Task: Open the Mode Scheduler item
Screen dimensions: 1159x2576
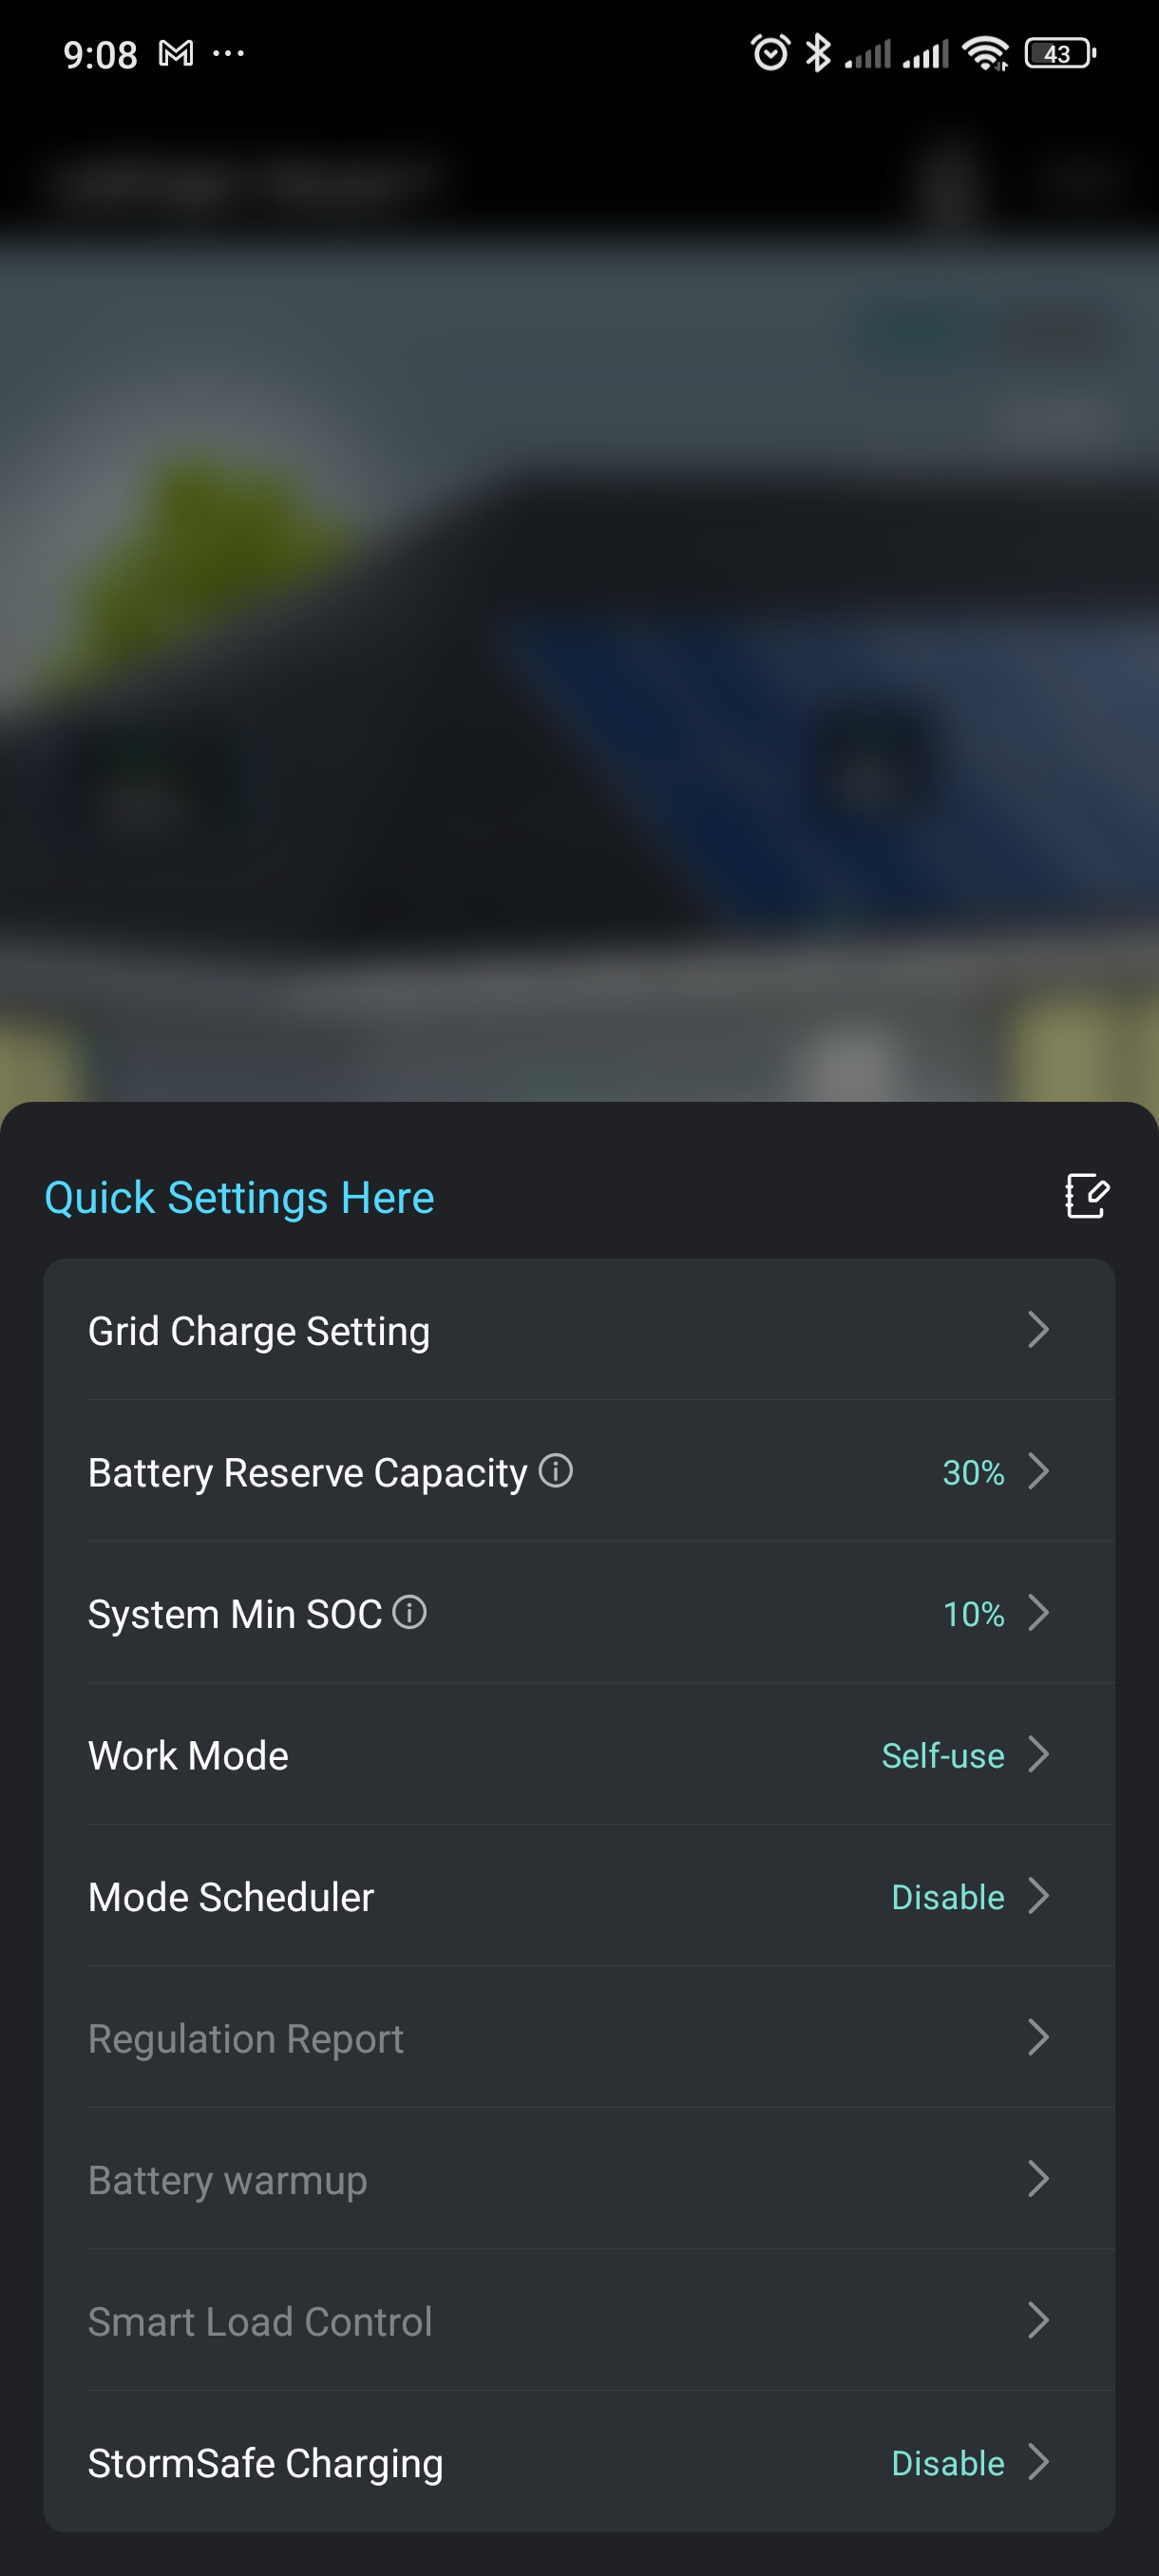Action: point(231,1897)
